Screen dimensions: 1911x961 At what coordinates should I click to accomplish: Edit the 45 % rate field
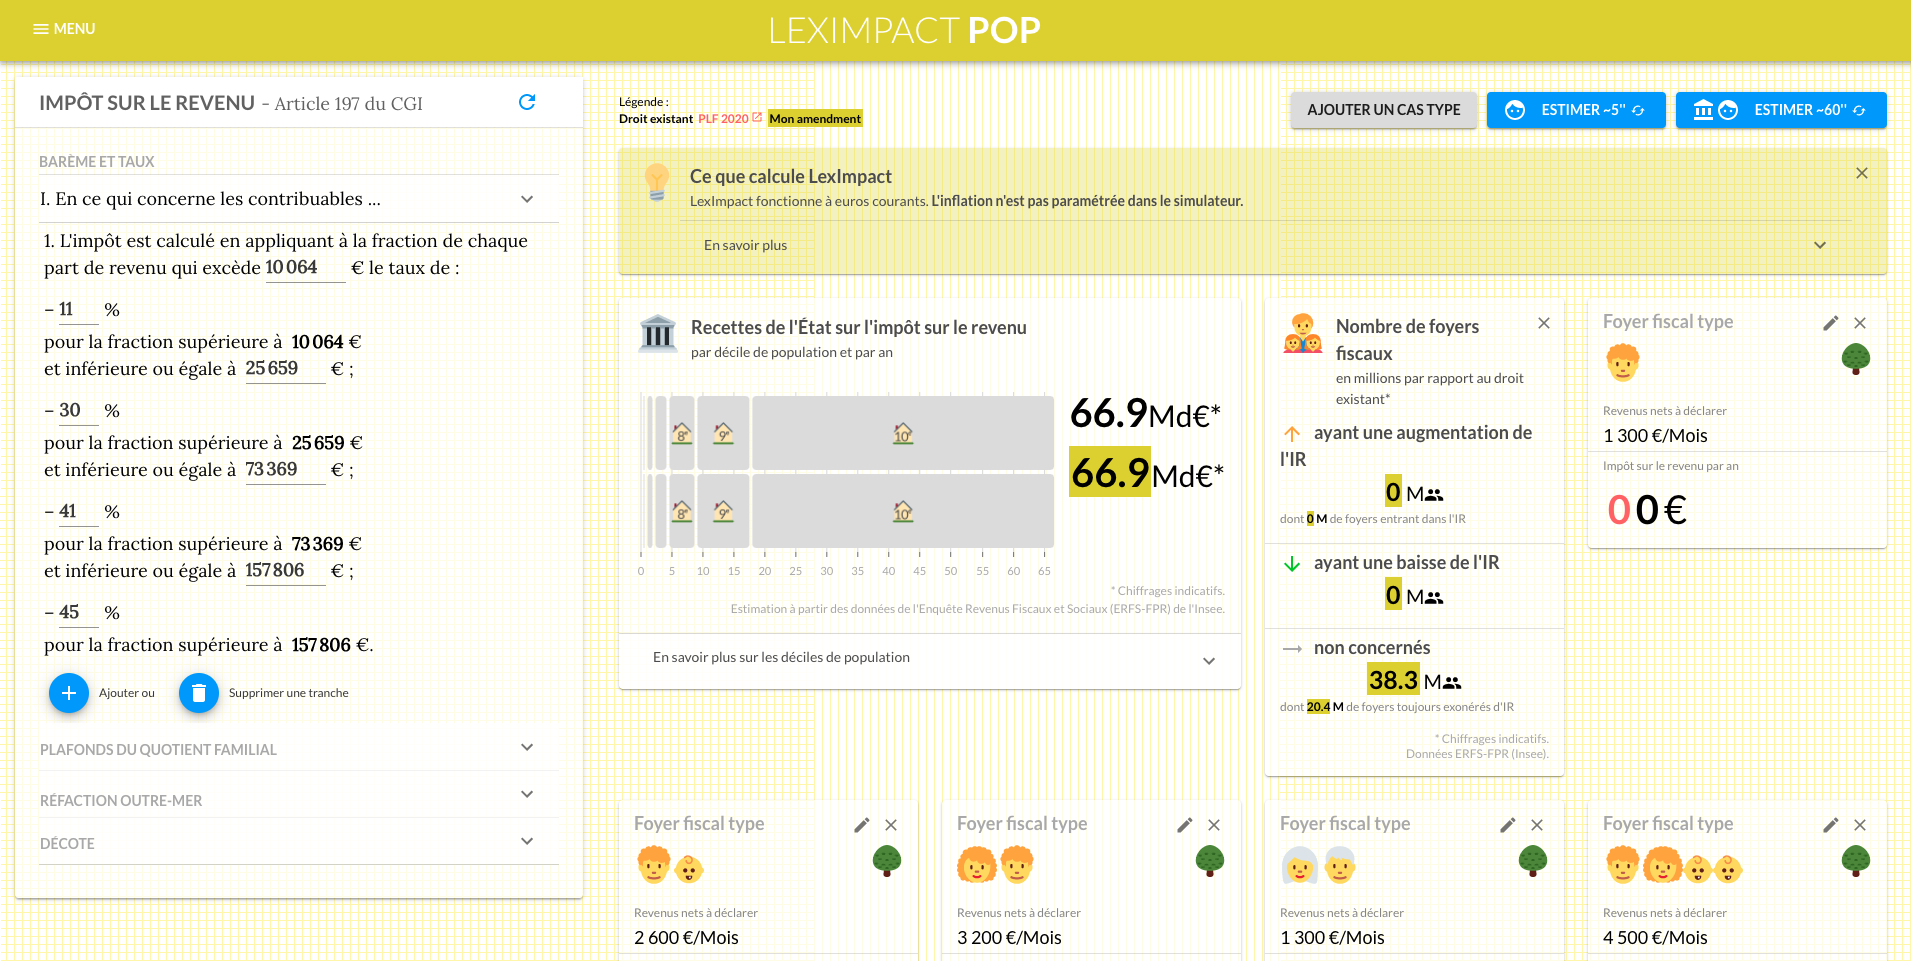tap(78, 613)
